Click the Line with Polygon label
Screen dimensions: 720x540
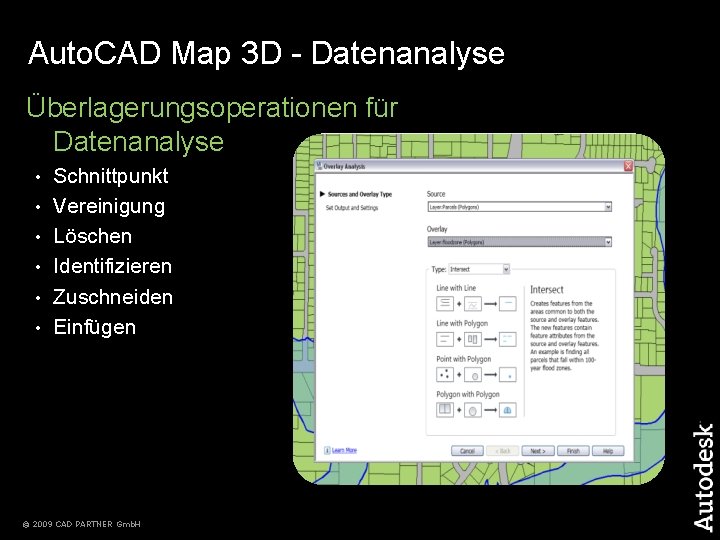pos(462,324)
